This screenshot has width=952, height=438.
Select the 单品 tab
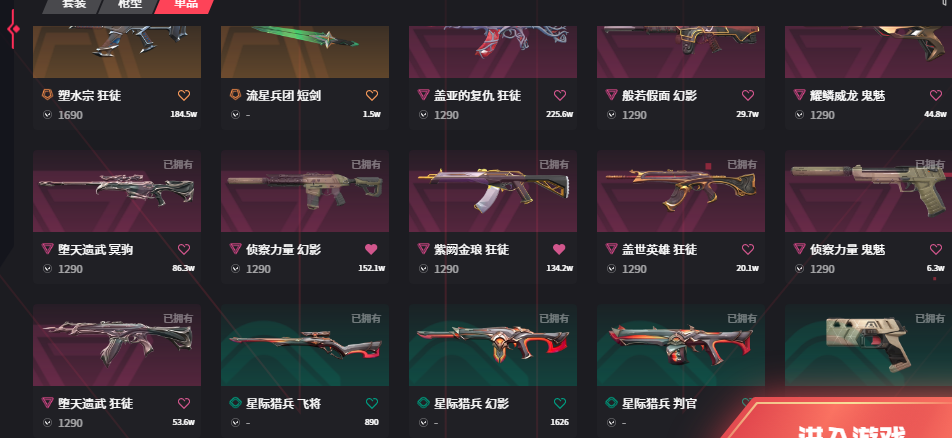pos(185,5)
